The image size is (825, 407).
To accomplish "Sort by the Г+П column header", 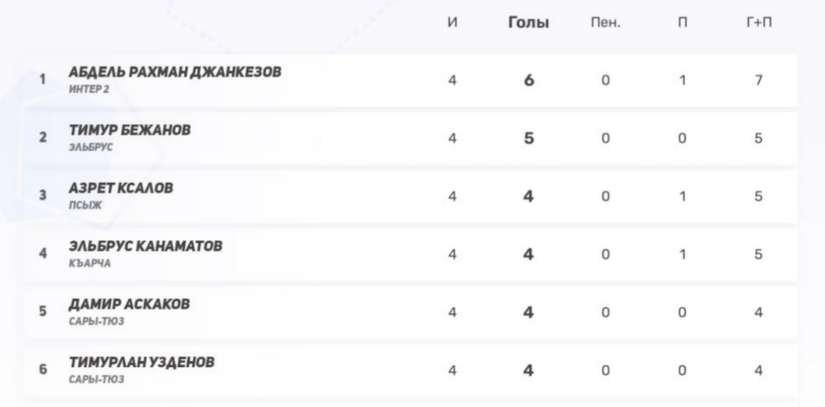I will tap(759, 23).
